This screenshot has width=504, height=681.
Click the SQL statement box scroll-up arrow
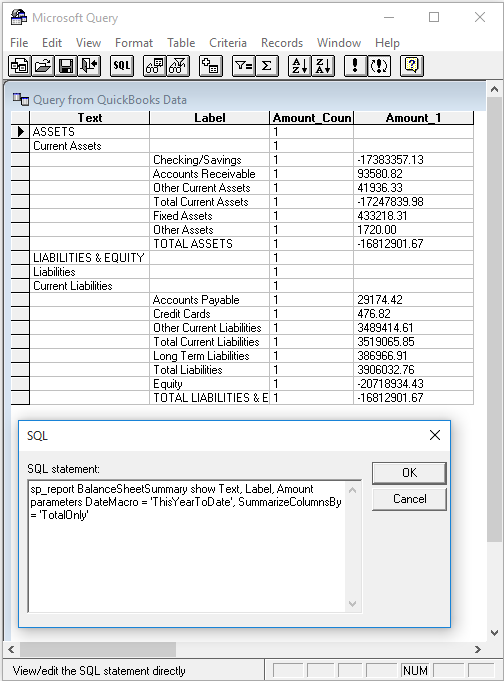coord(352,490)
